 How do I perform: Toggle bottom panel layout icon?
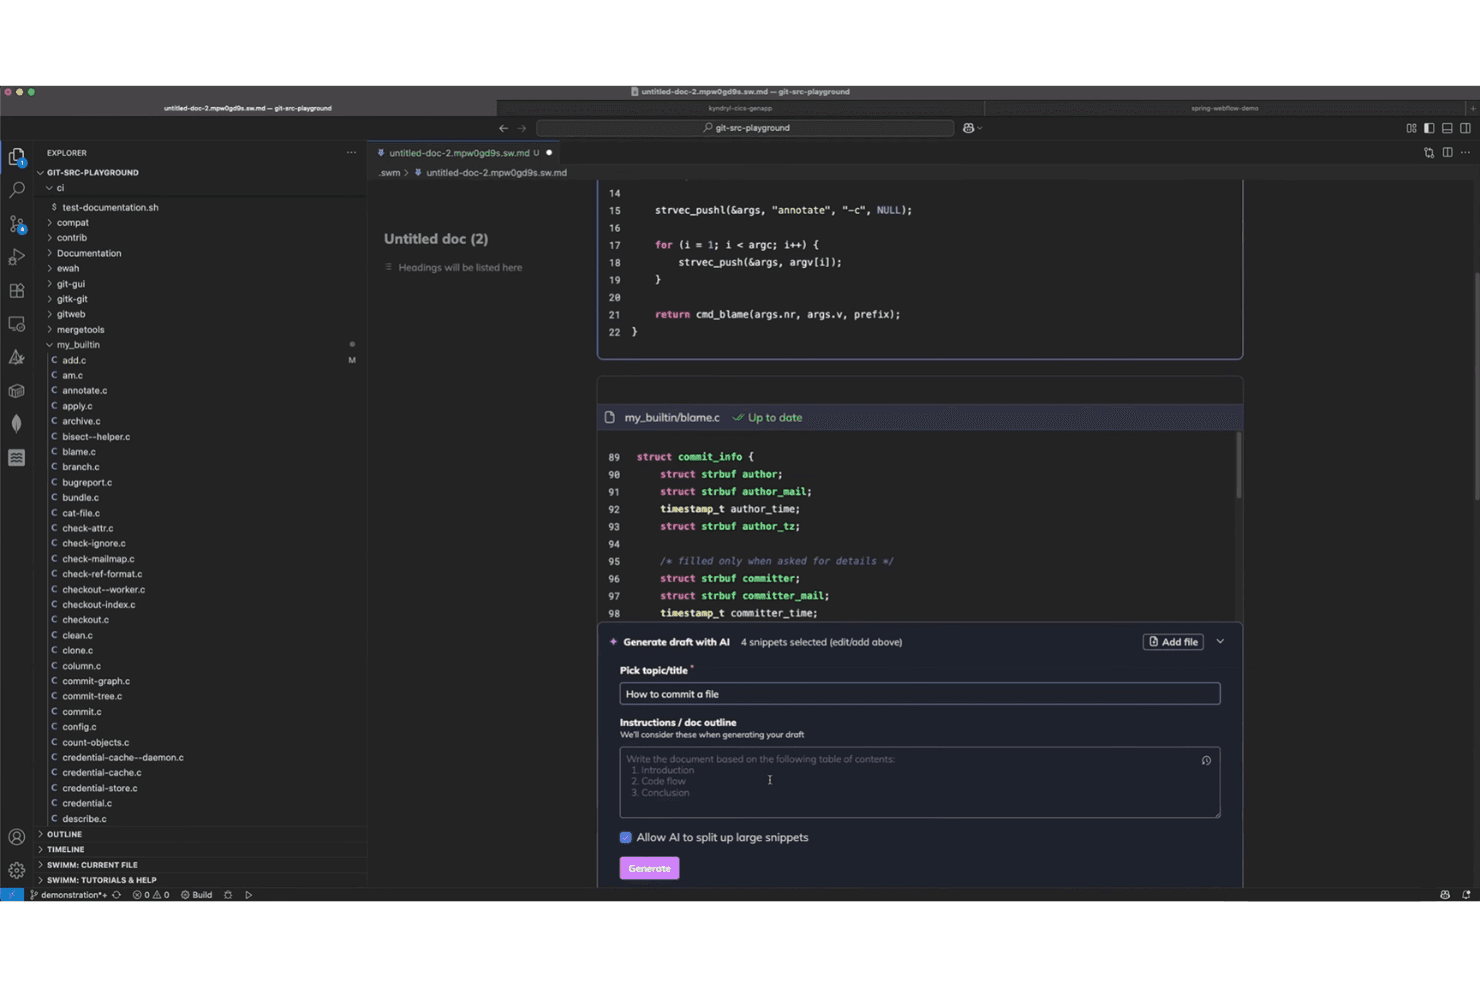tap(1447, 128)
